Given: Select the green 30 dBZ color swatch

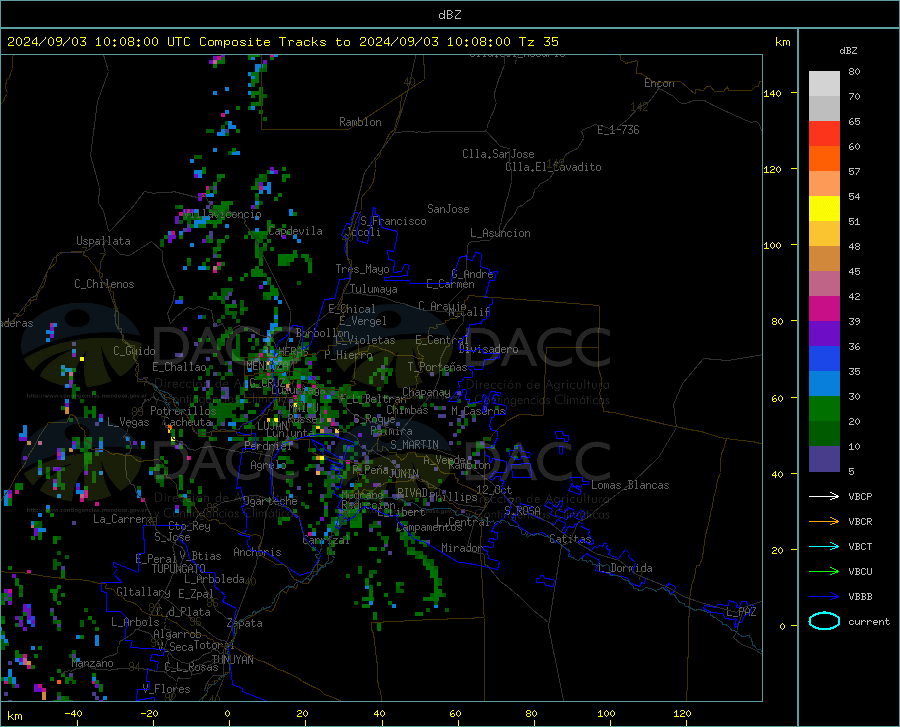Looking at the screenshot, I should click(824, 409).
